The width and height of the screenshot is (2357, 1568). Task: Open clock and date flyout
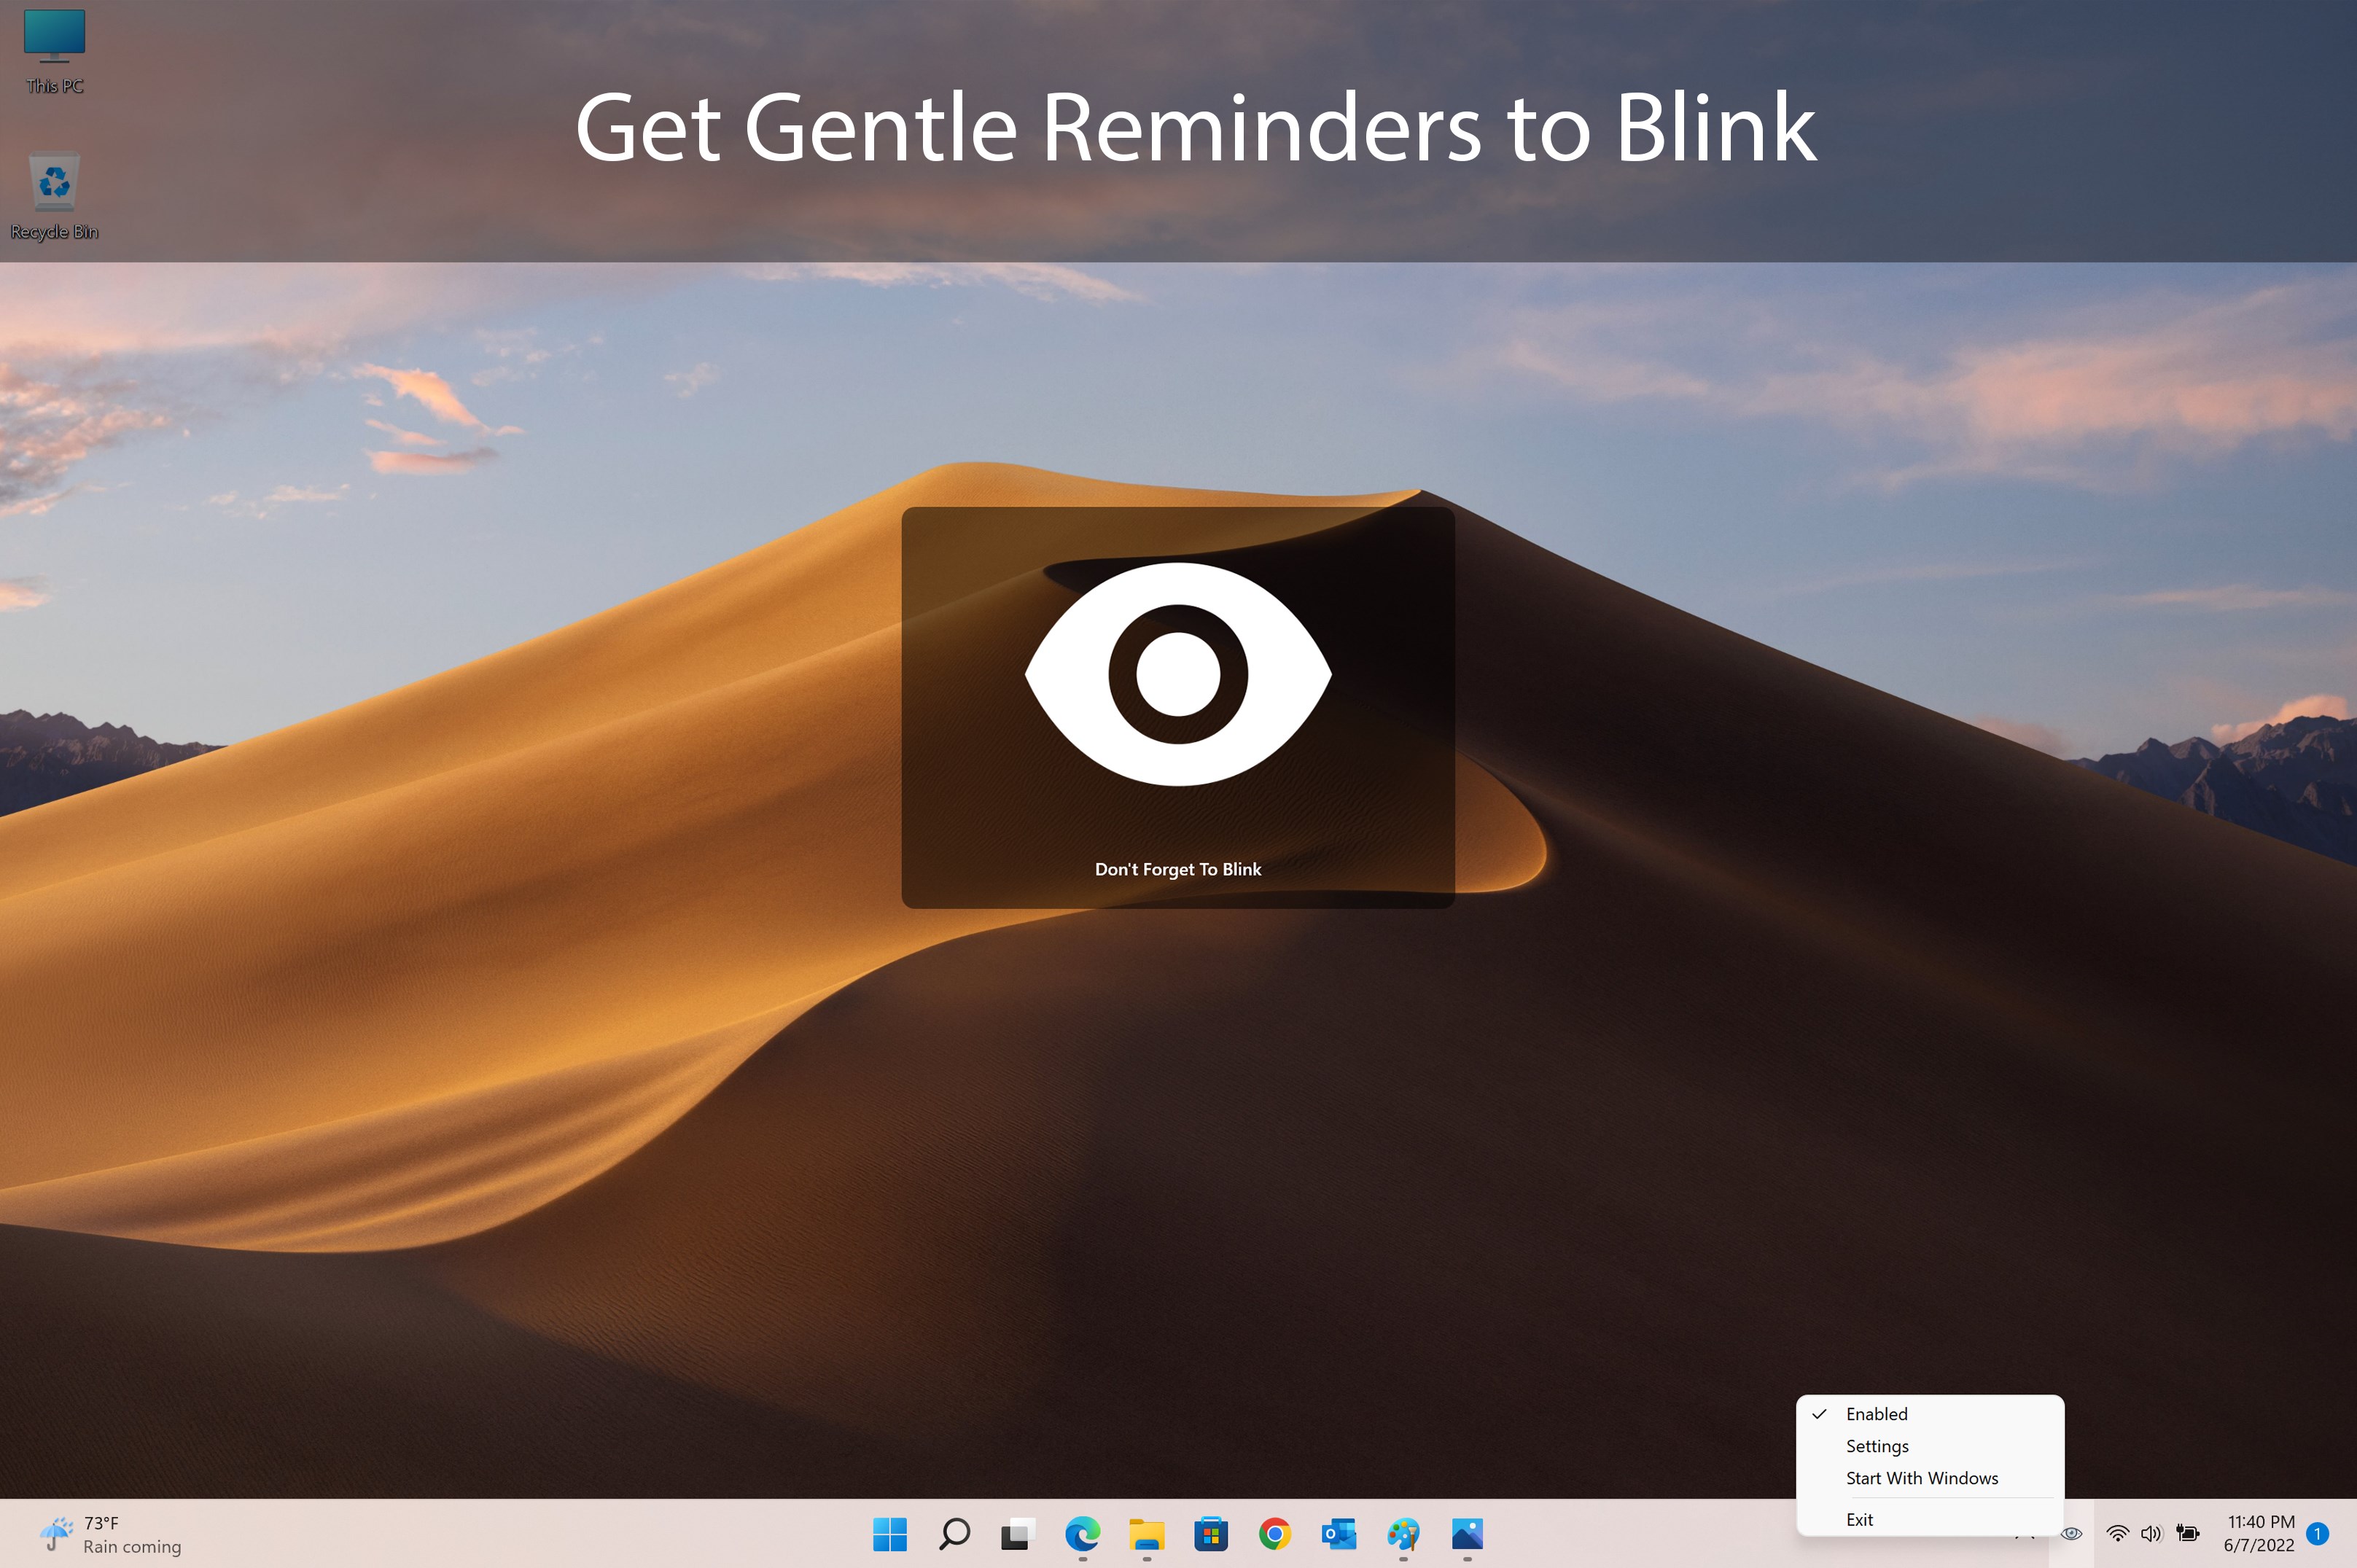pos(2259,1533)
